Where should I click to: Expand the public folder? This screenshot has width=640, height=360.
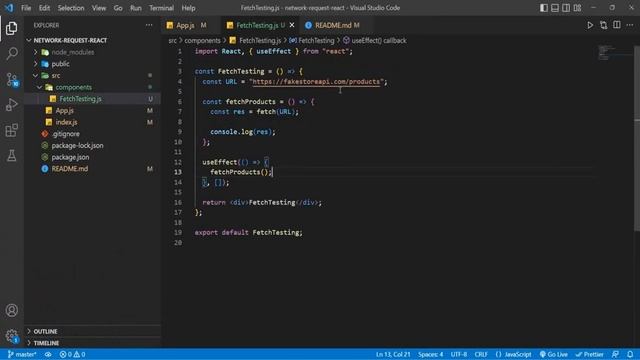(92, 64)
